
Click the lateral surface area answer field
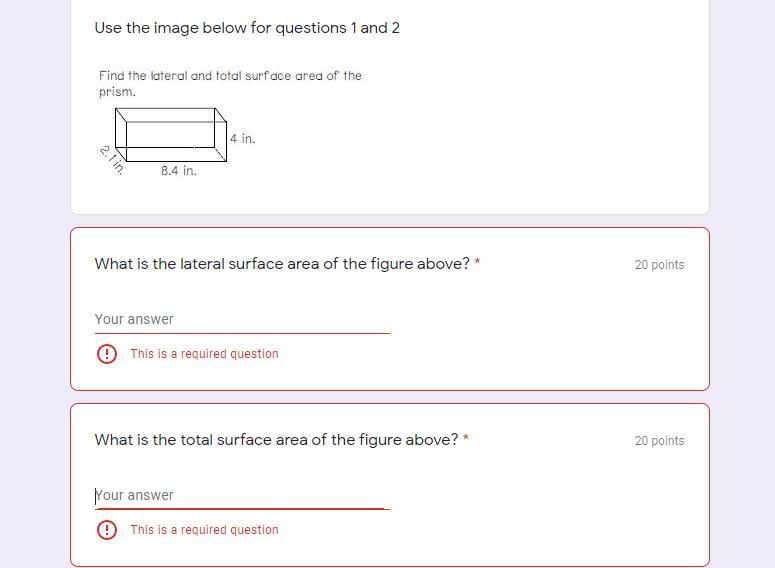(241, 319)
